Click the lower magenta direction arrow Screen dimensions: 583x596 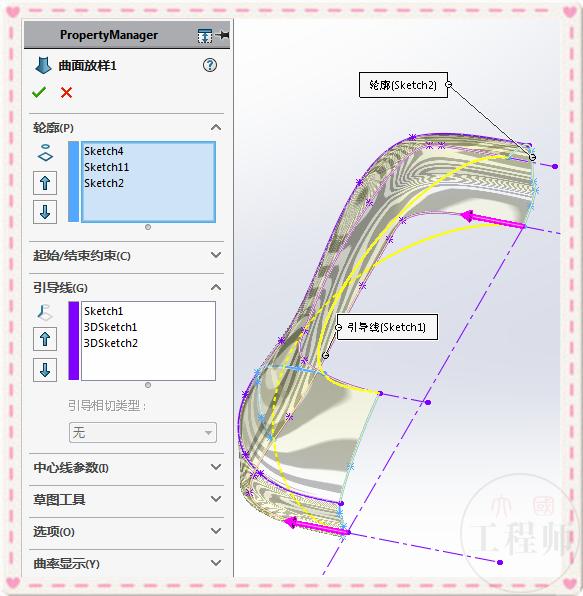tap(316, 526)
